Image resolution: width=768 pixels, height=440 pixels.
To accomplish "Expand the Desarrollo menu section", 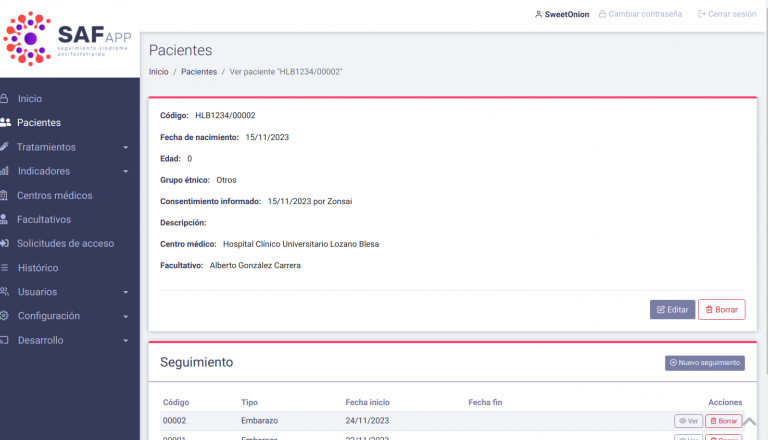I will coord(125,341).
